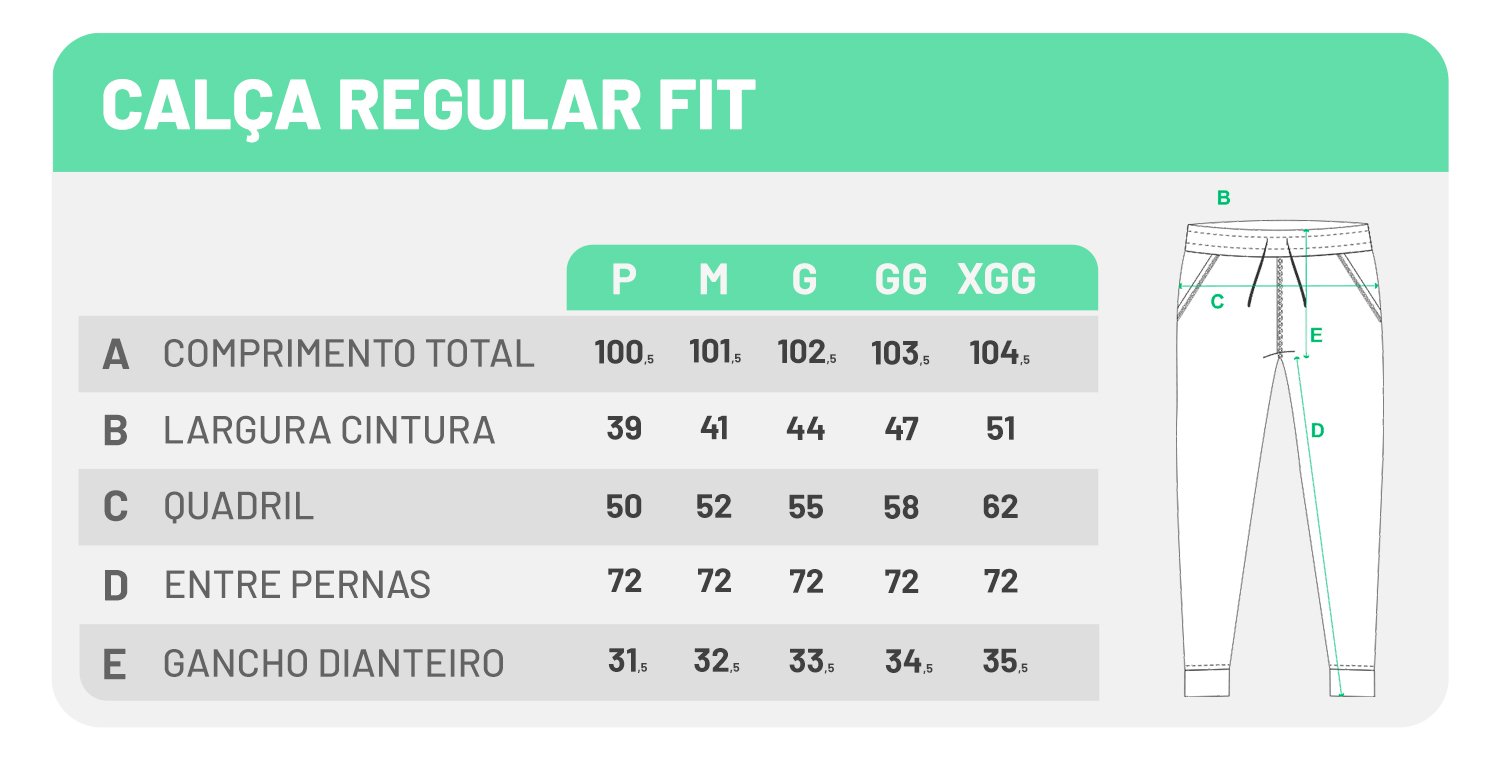Click the CALÇA REGULAR FIT title

pyautogui.click(x=428, y=105)
